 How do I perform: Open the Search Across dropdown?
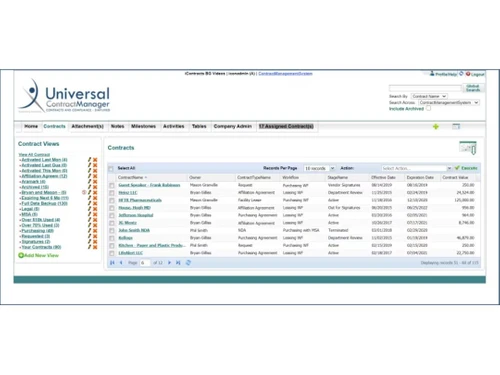[x=449, y=102]
